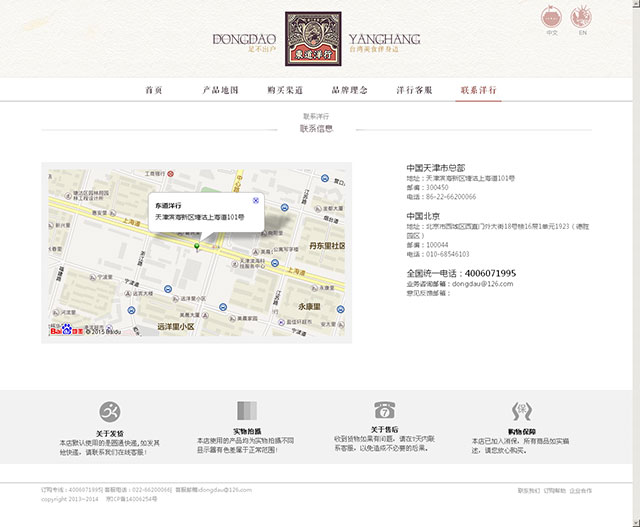Click the Baidu logo on the map
The image size is (640, 527).
(x=66, y=330)
